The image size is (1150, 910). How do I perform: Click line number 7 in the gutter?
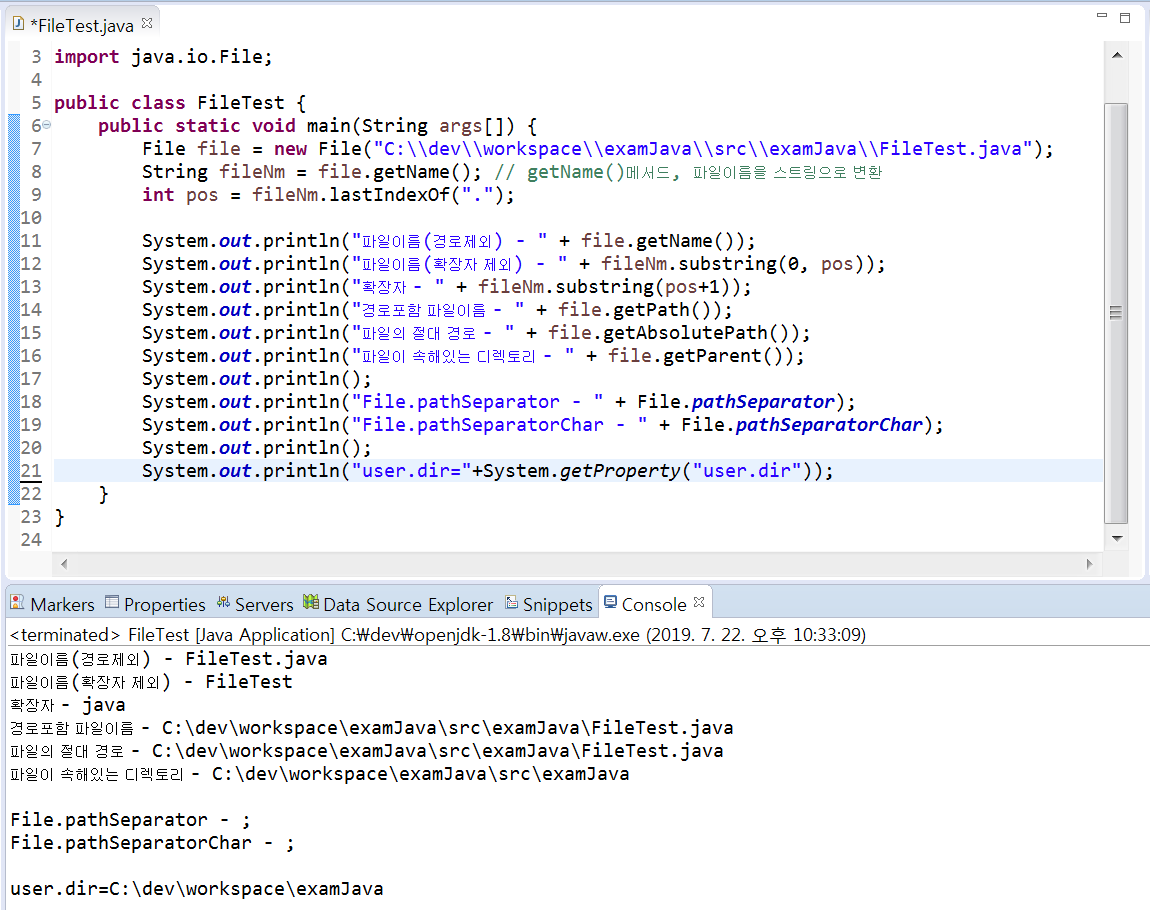(37, 149)
